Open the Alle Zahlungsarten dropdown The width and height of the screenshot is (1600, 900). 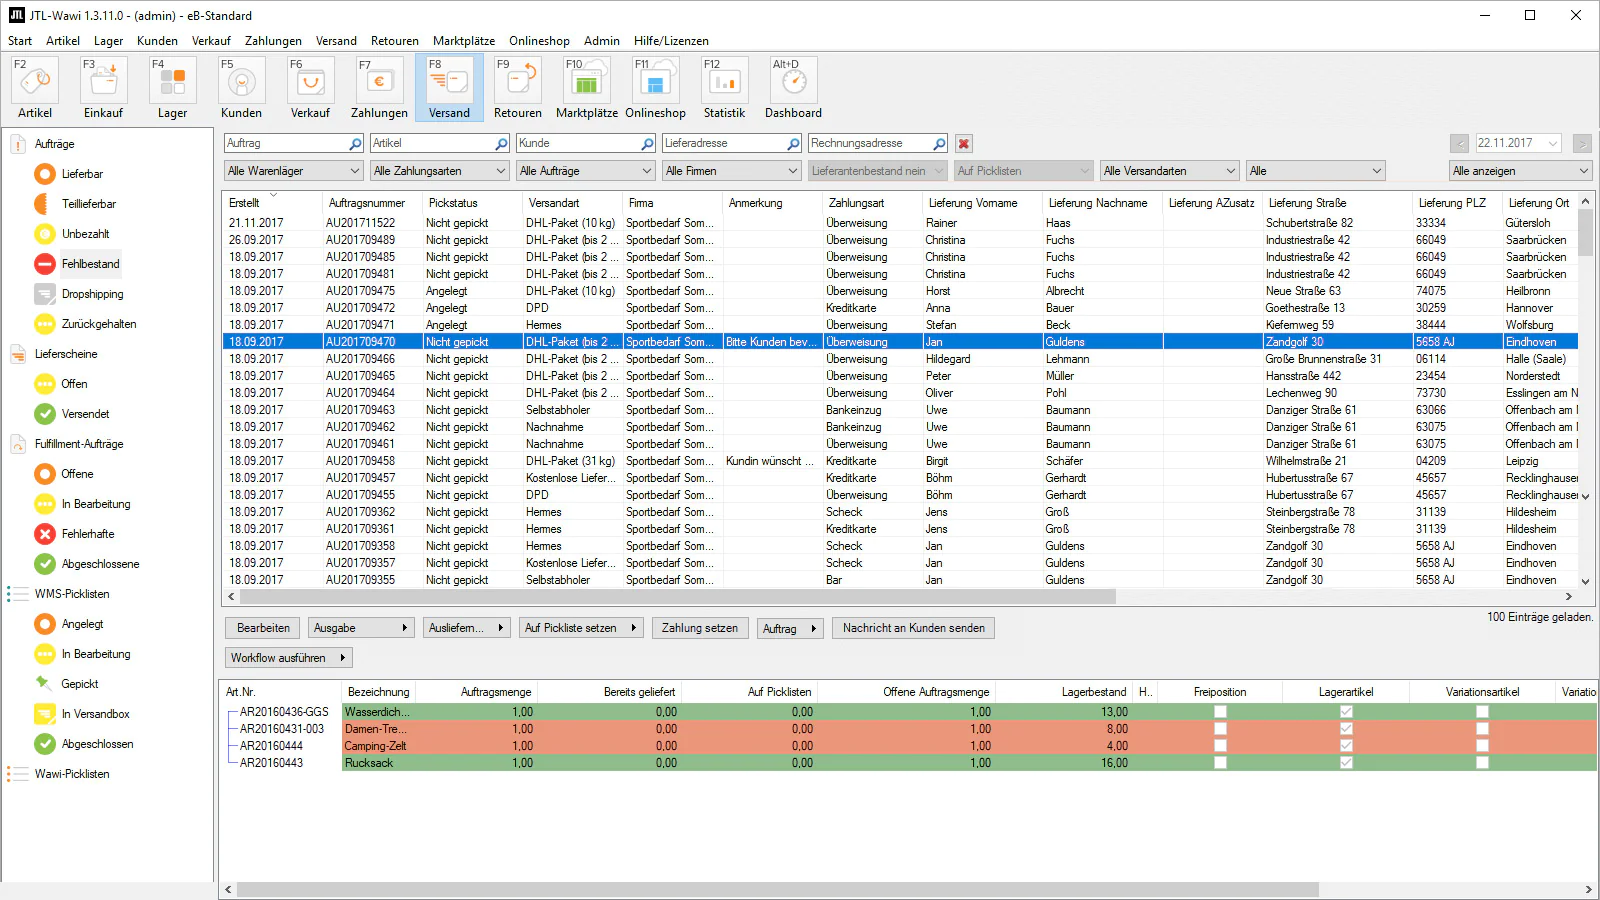(x=439, y=171)
